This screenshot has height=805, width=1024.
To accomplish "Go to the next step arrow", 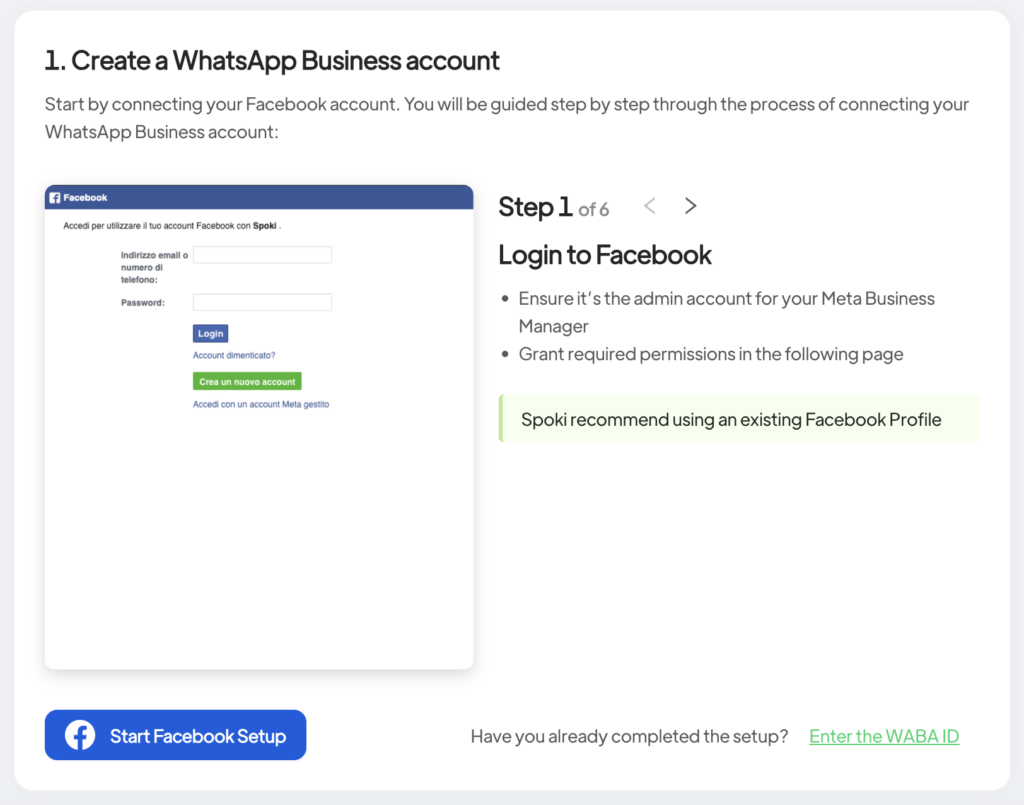I will click(690, 206).
